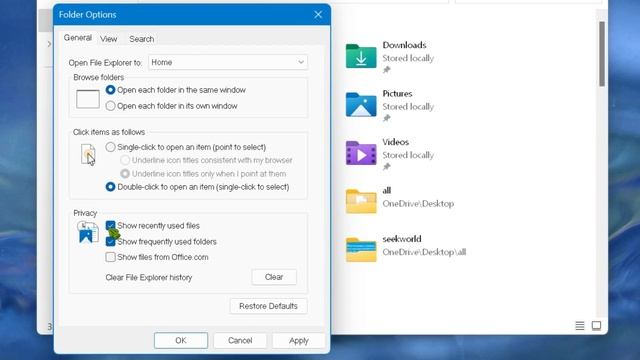This screenshot has width=640, height=360.
Task: Click the 'OneDrive\Desktop\all' path text
Action: [424, 252]
